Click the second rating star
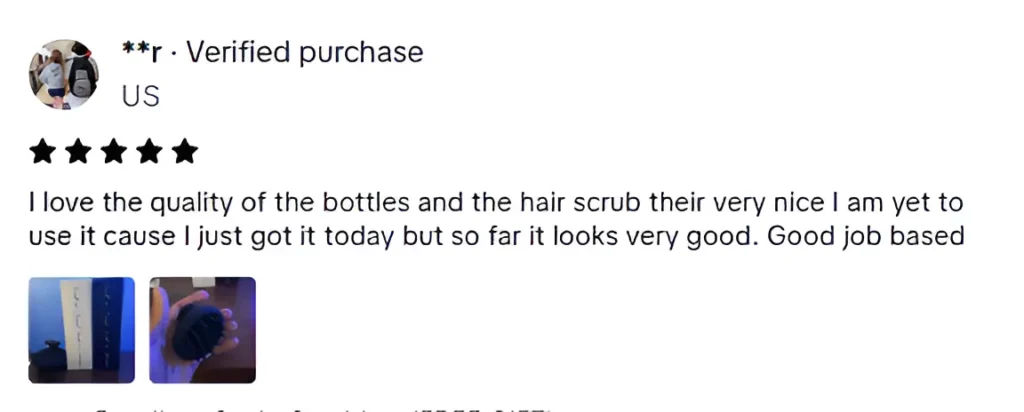Screen dimensions: 1024x412 pyautogui.click(x=78, y=152)
